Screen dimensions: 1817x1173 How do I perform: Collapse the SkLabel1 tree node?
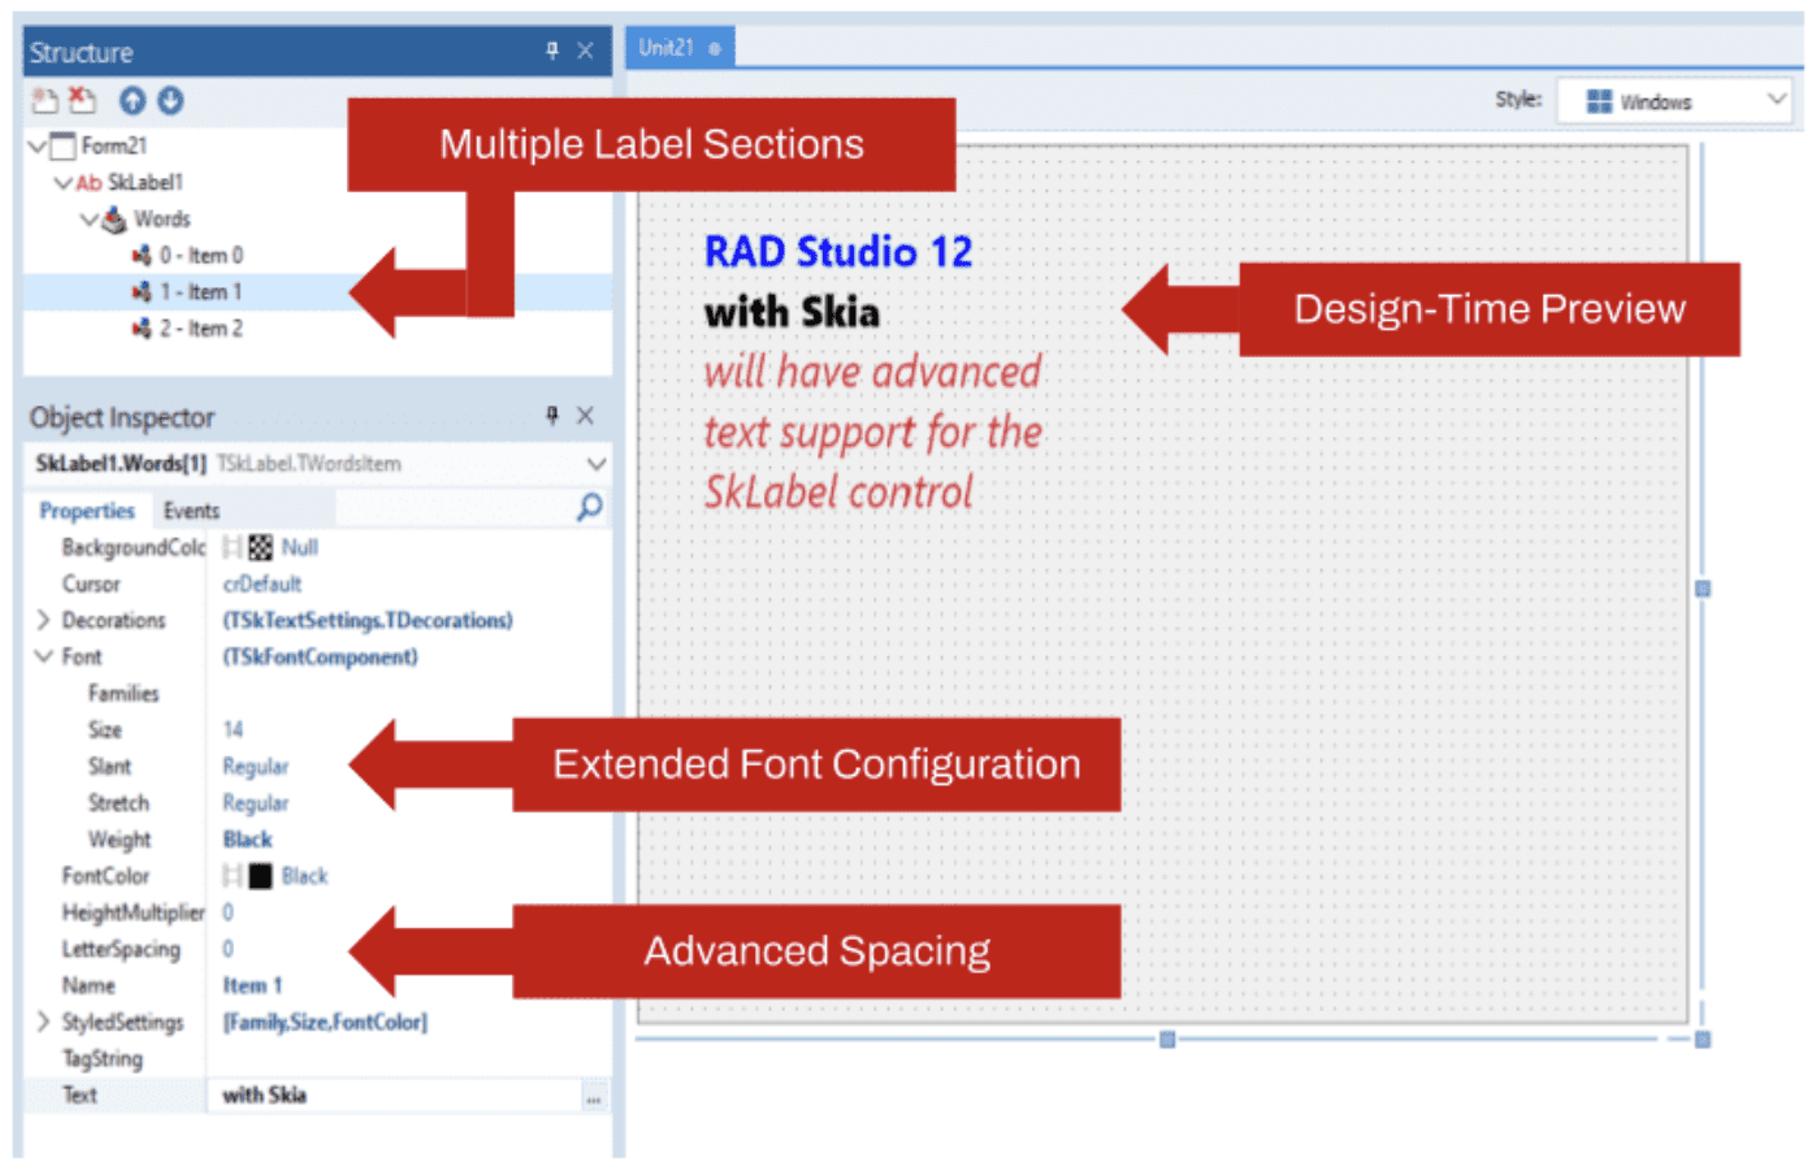coord(63,183)
